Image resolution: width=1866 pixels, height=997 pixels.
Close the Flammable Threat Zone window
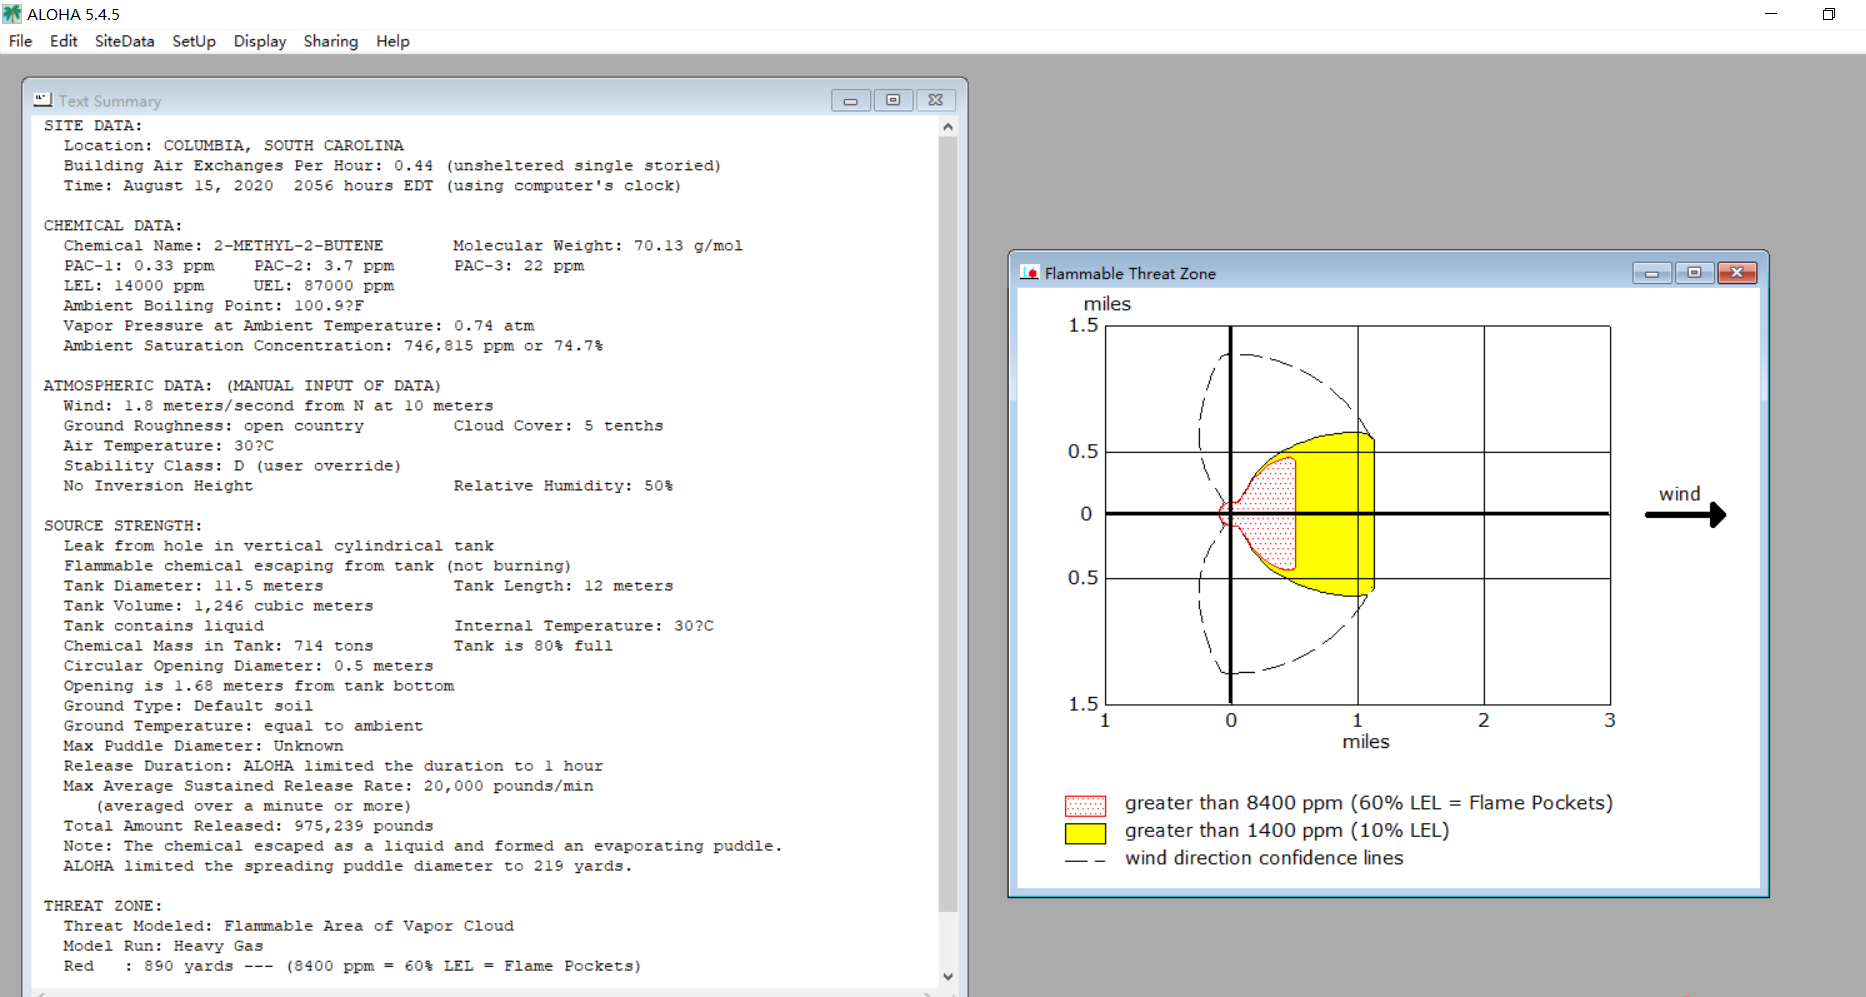pos(1737,273)
